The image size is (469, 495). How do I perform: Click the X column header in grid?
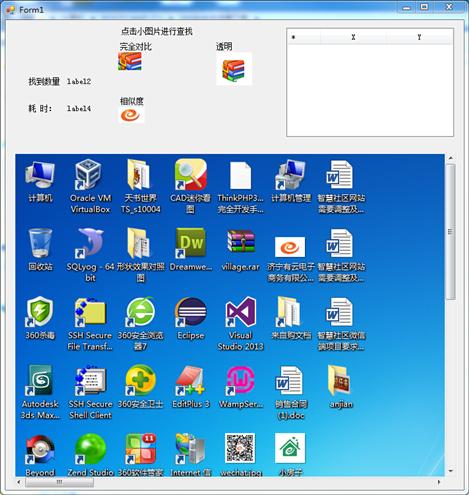click(x=353, y=37)
